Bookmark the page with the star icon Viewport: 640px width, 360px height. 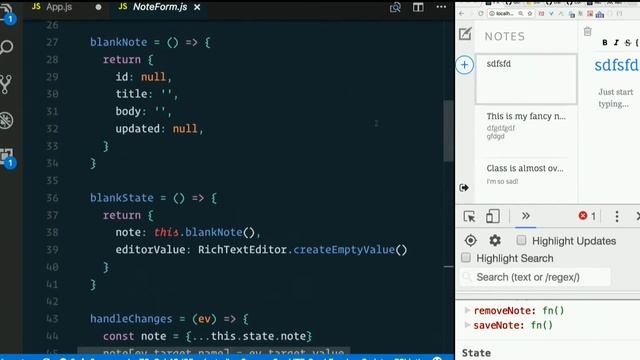[x=530, y=13]
